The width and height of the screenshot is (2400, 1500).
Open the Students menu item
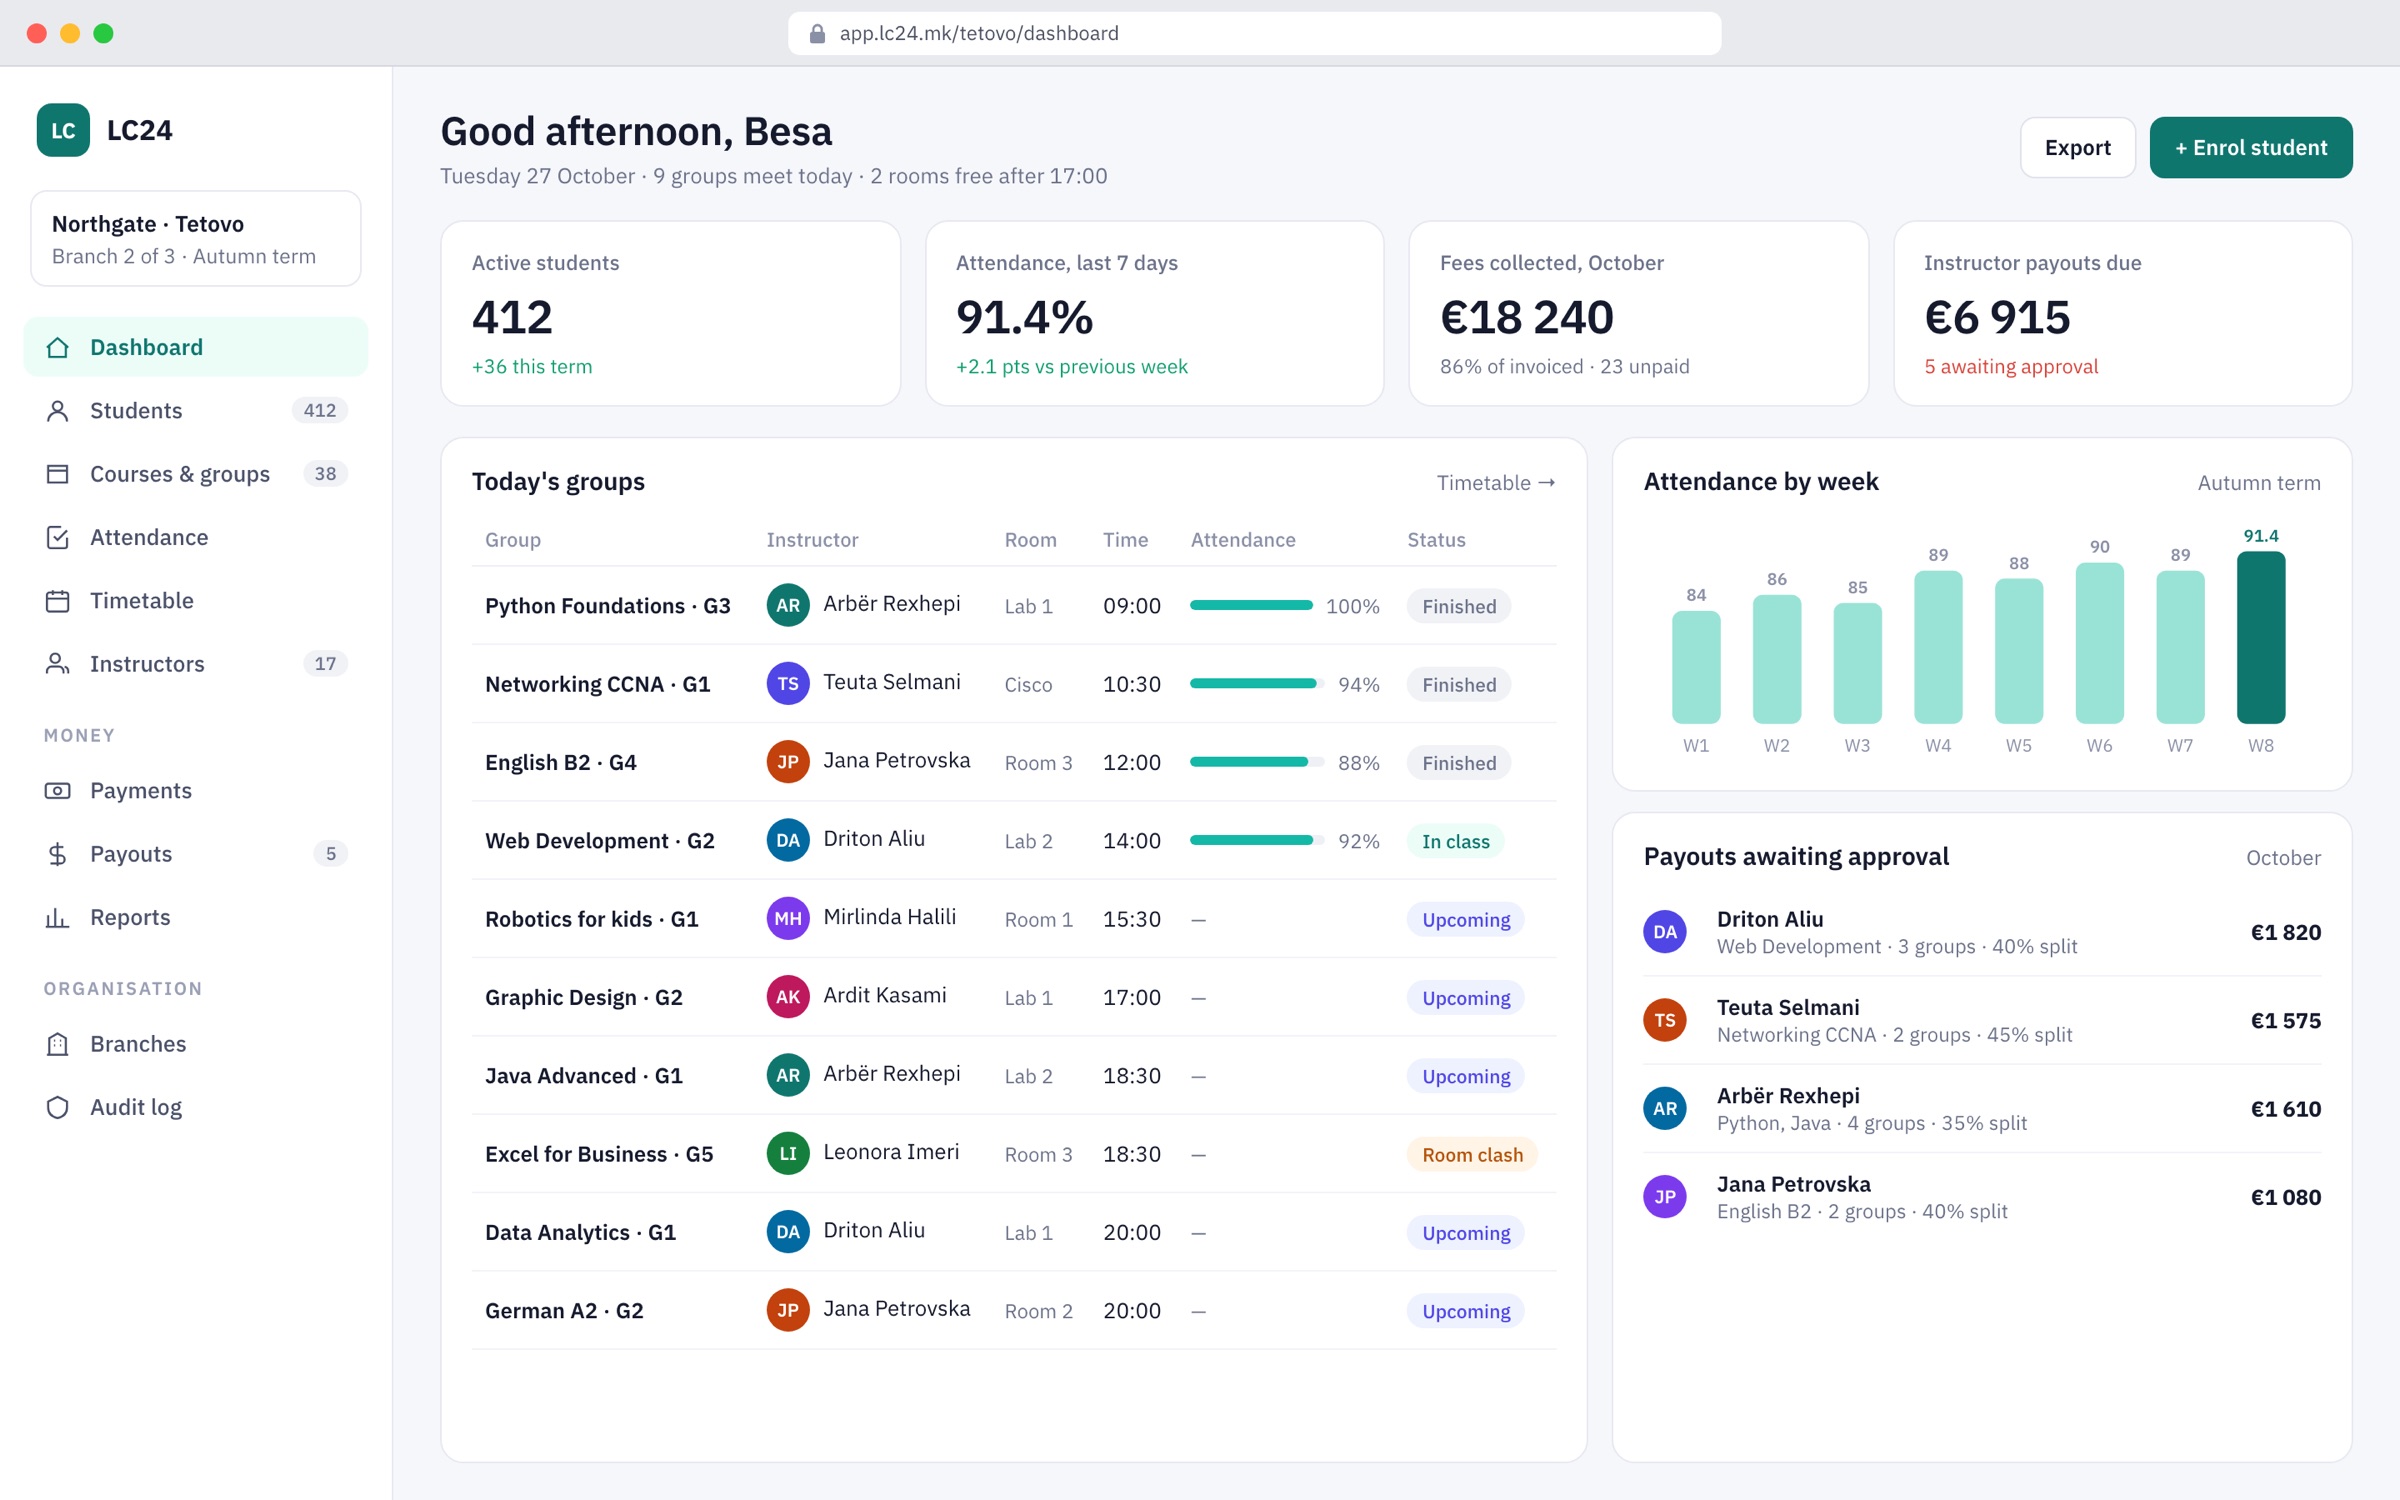click(x=196, y=410)
